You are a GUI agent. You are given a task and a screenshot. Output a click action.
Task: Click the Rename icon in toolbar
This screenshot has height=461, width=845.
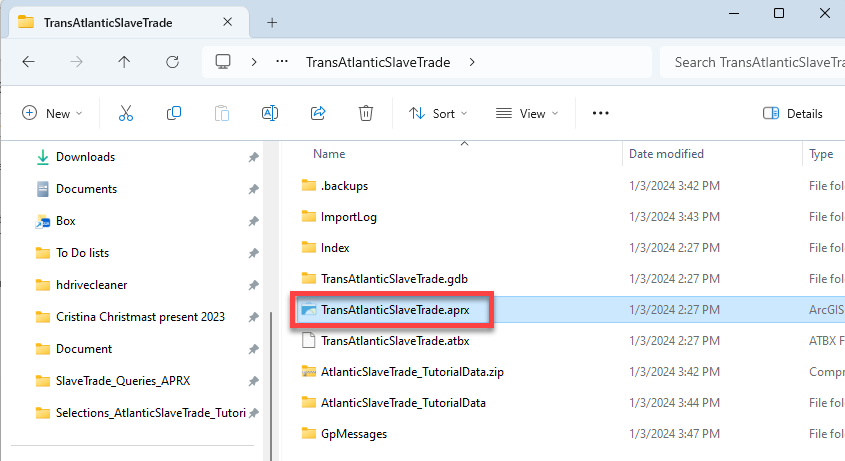coord(269,113)
